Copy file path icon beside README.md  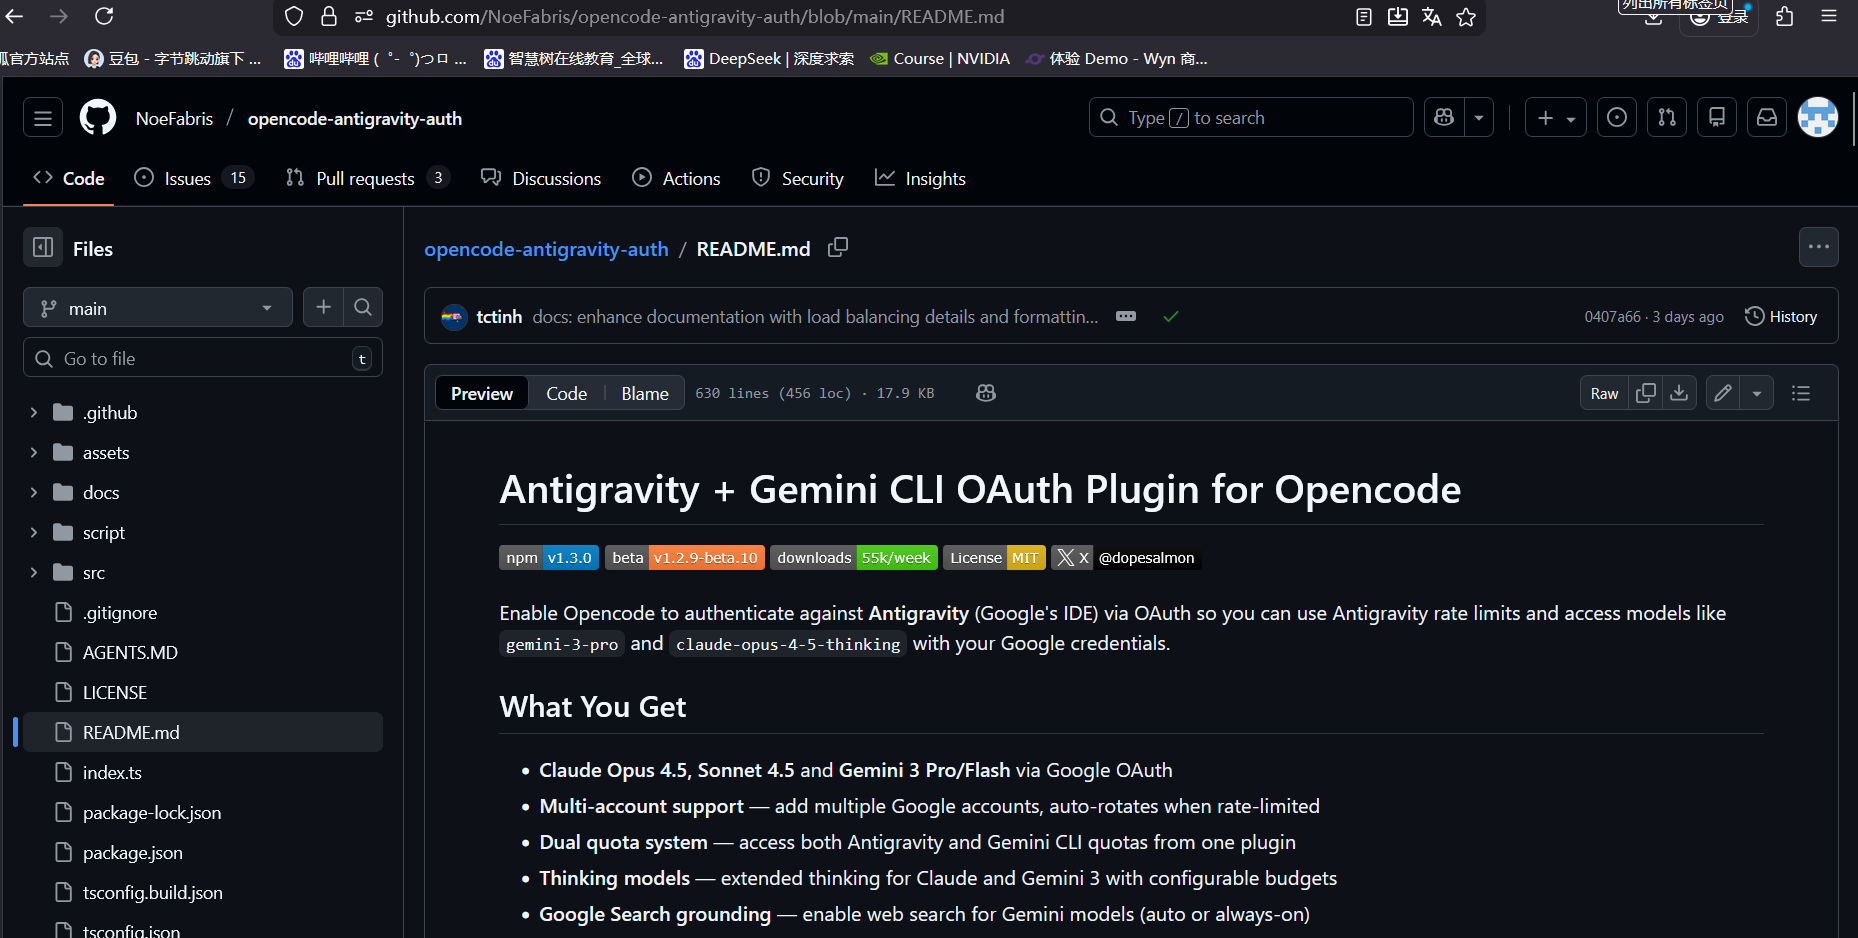pyautogui.click(x=838, y=247)
